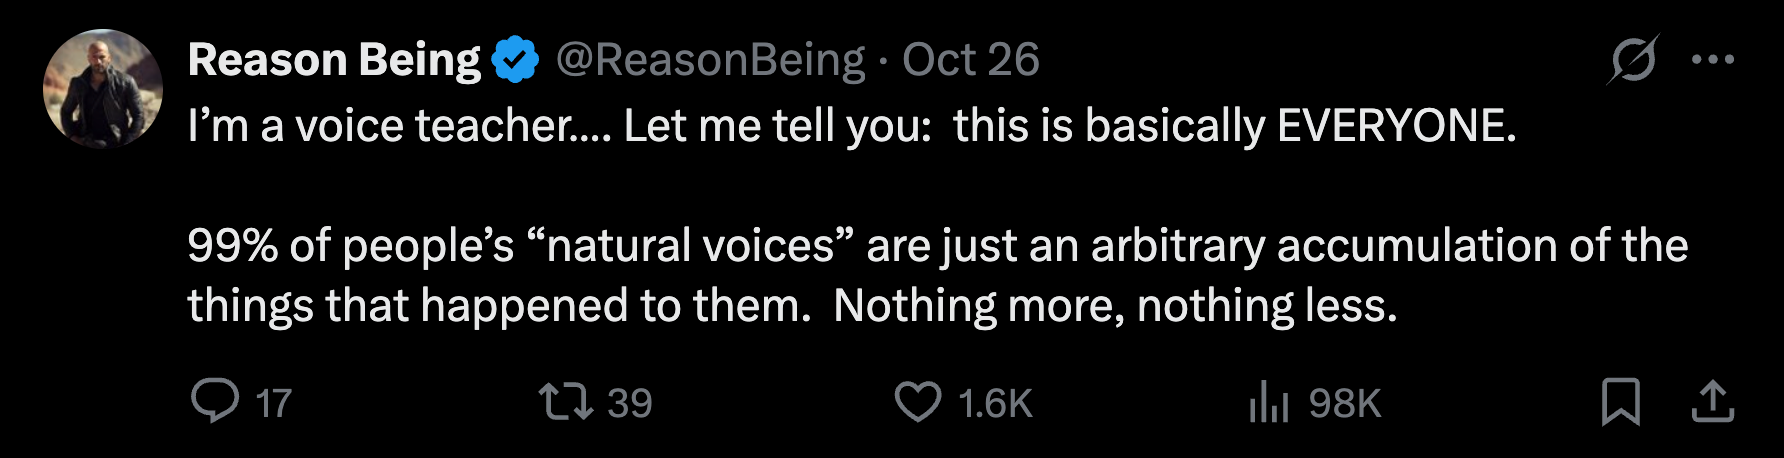Bookmark this tweet
This screenshot has height=458, width=1784.
click(1620, 402)
